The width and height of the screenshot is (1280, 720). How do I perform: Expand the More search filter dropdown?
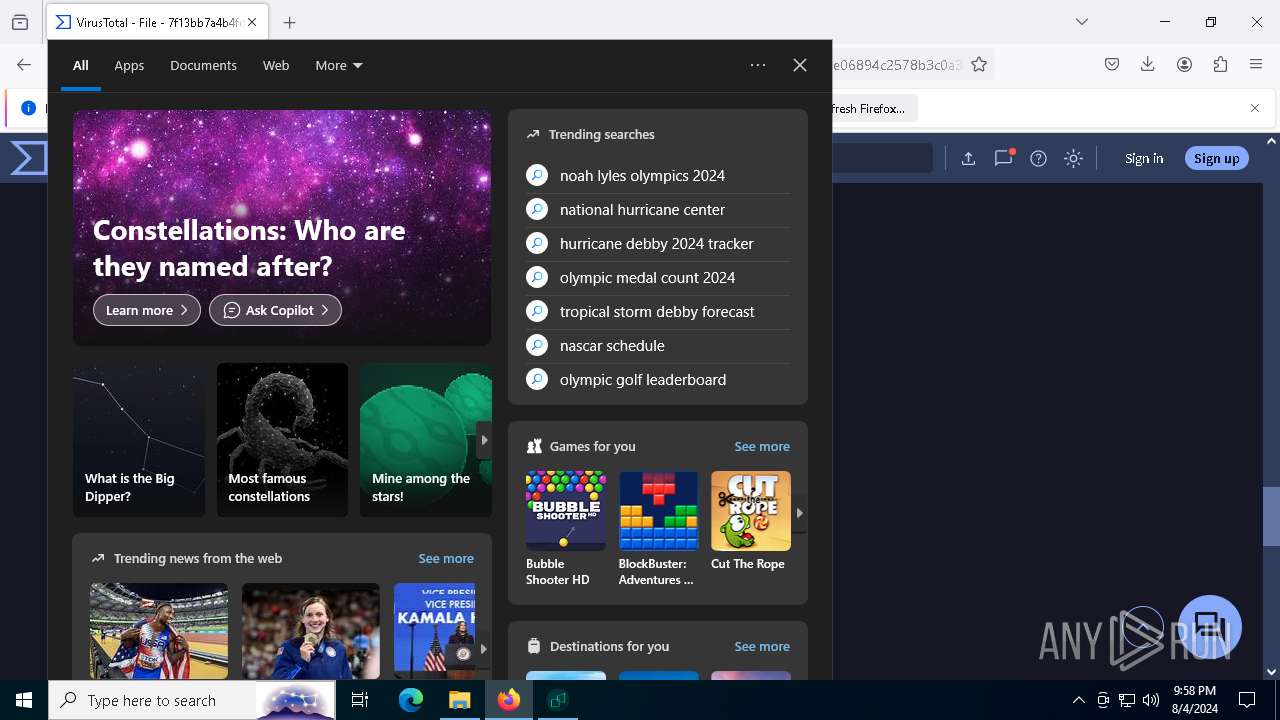coord(339,65)
